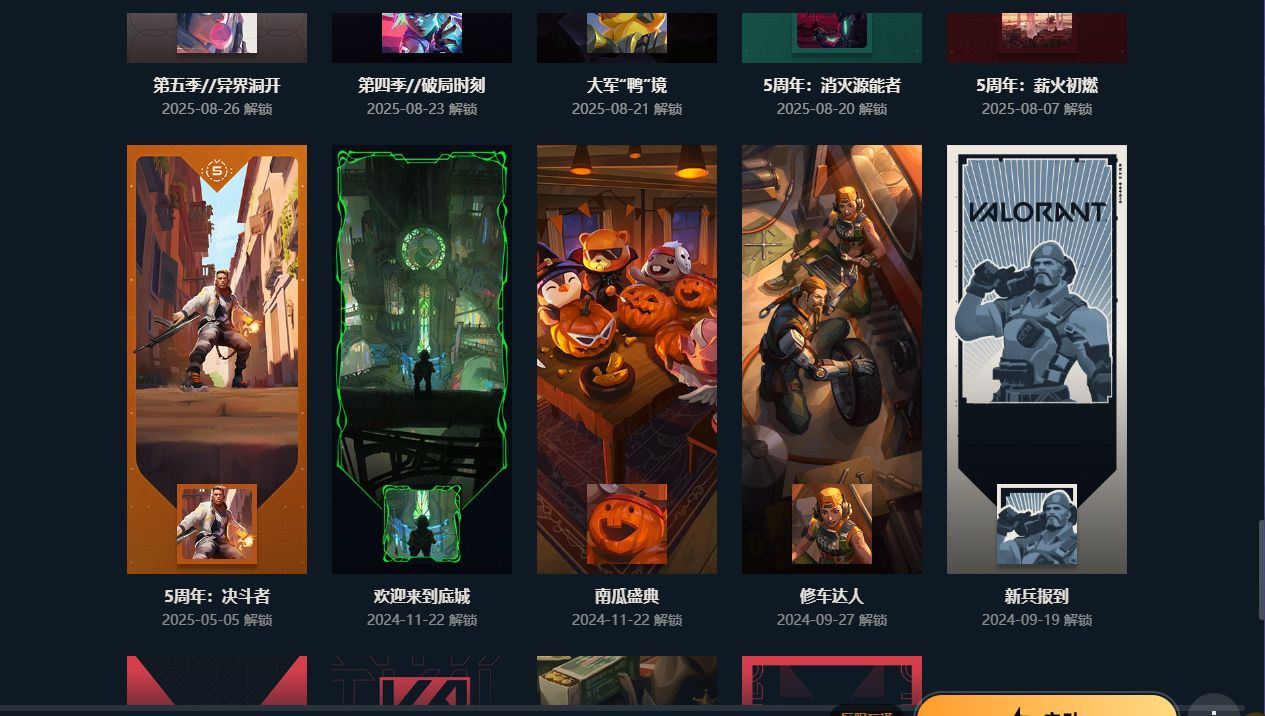
Task: Open the red-framed card in bottom row
Action: [x=832, y=680]
